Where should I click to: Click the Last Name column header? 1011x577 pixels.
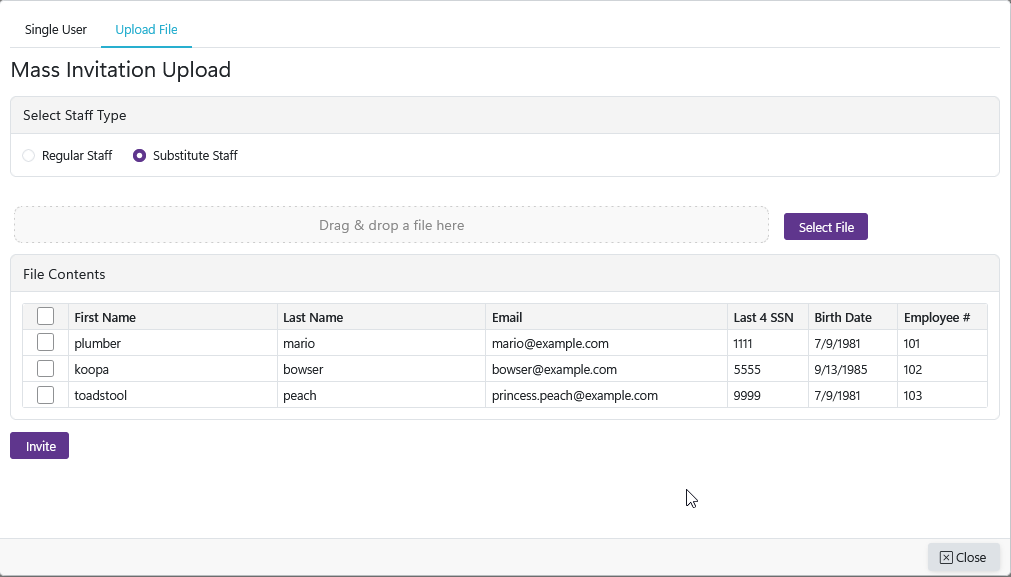pyautogui.click(x=313, y=318)
